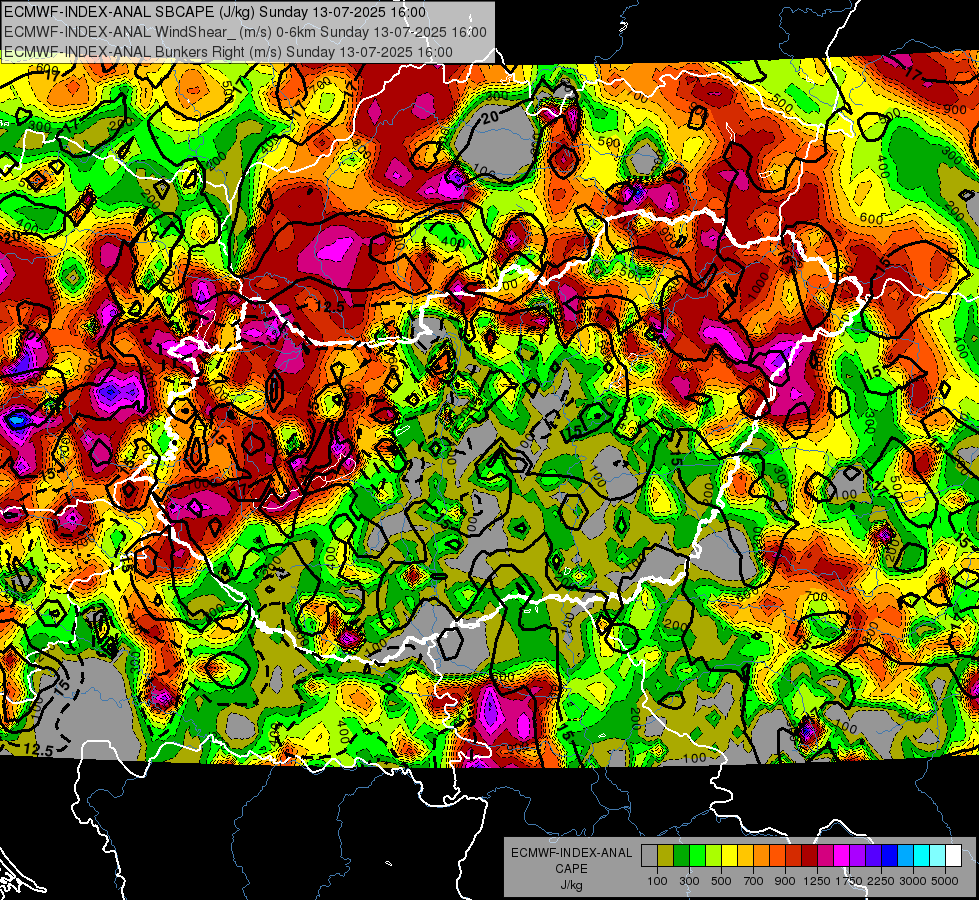Image resolution: width=979 pixels, height=900 pixels.
Task: Pick the orange legend swatch after 700
Action: [761, 855]
